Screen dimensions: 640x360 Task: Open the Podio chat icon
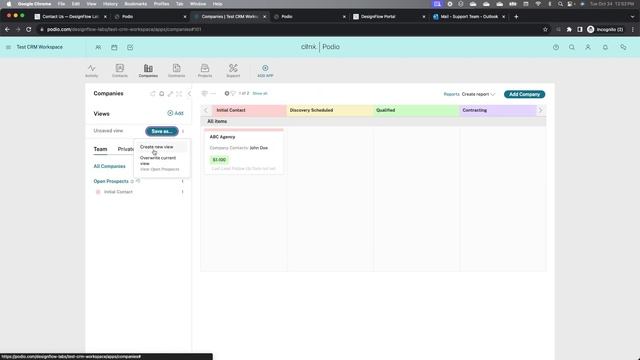point(623,47)
